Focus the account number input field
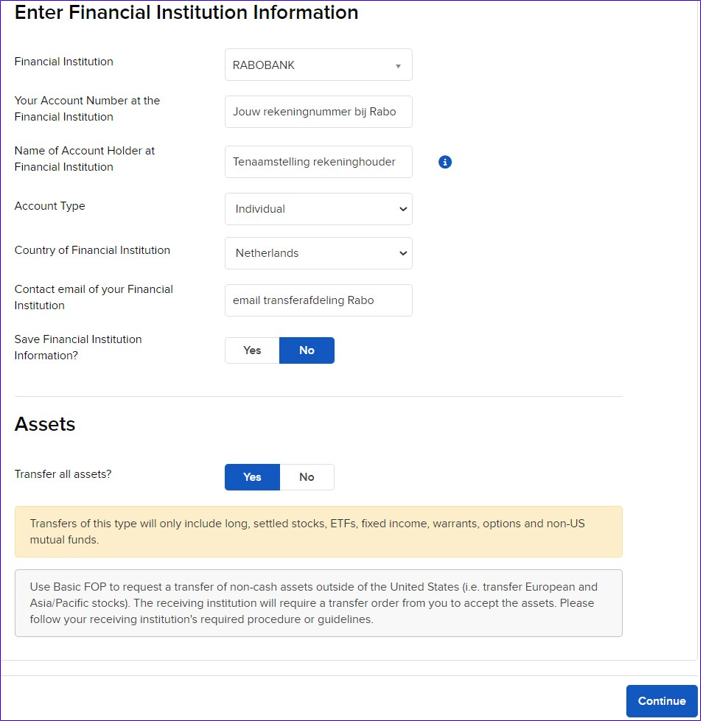Screen dimensions: 701x721 point(318,112)
